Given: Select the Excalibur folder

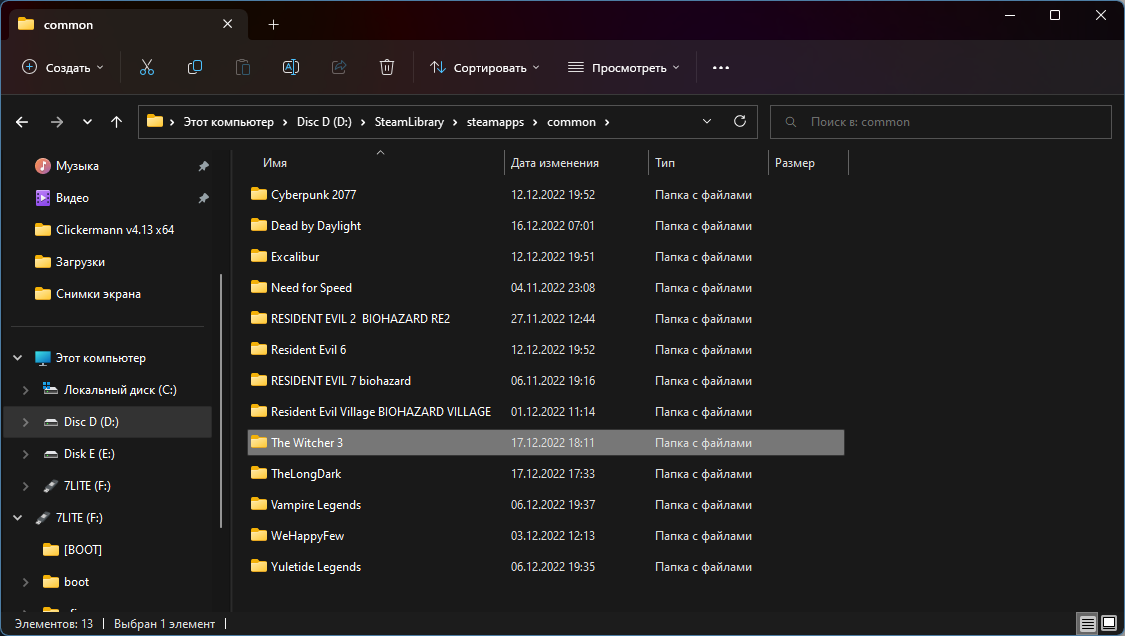Looking at the screenshot, I should (546, 256).
